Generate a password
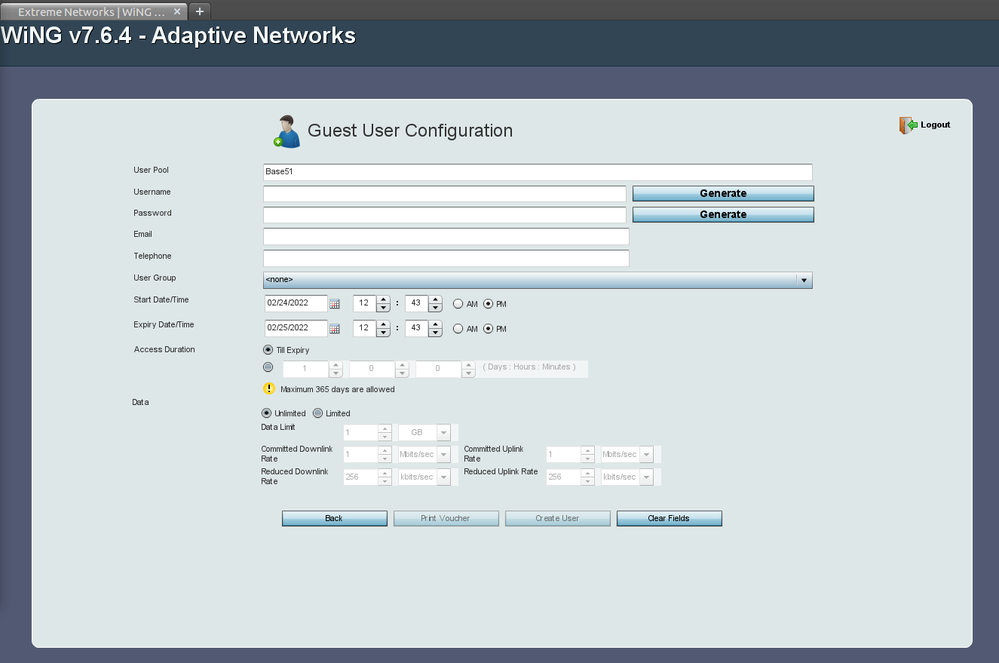This screenshot has height=663, width=999. (723, 215)
